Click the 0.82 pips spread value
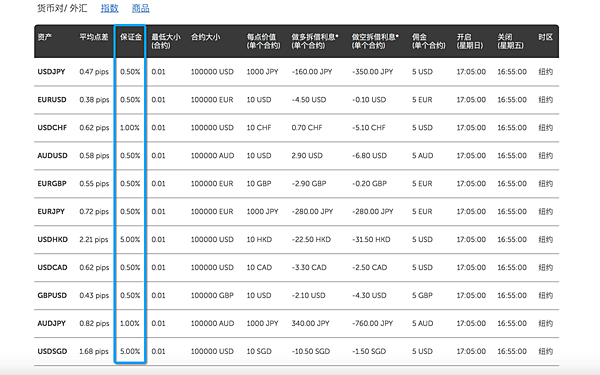The height and width of the screenshot is (375, 600). click(x=94, y=323)
